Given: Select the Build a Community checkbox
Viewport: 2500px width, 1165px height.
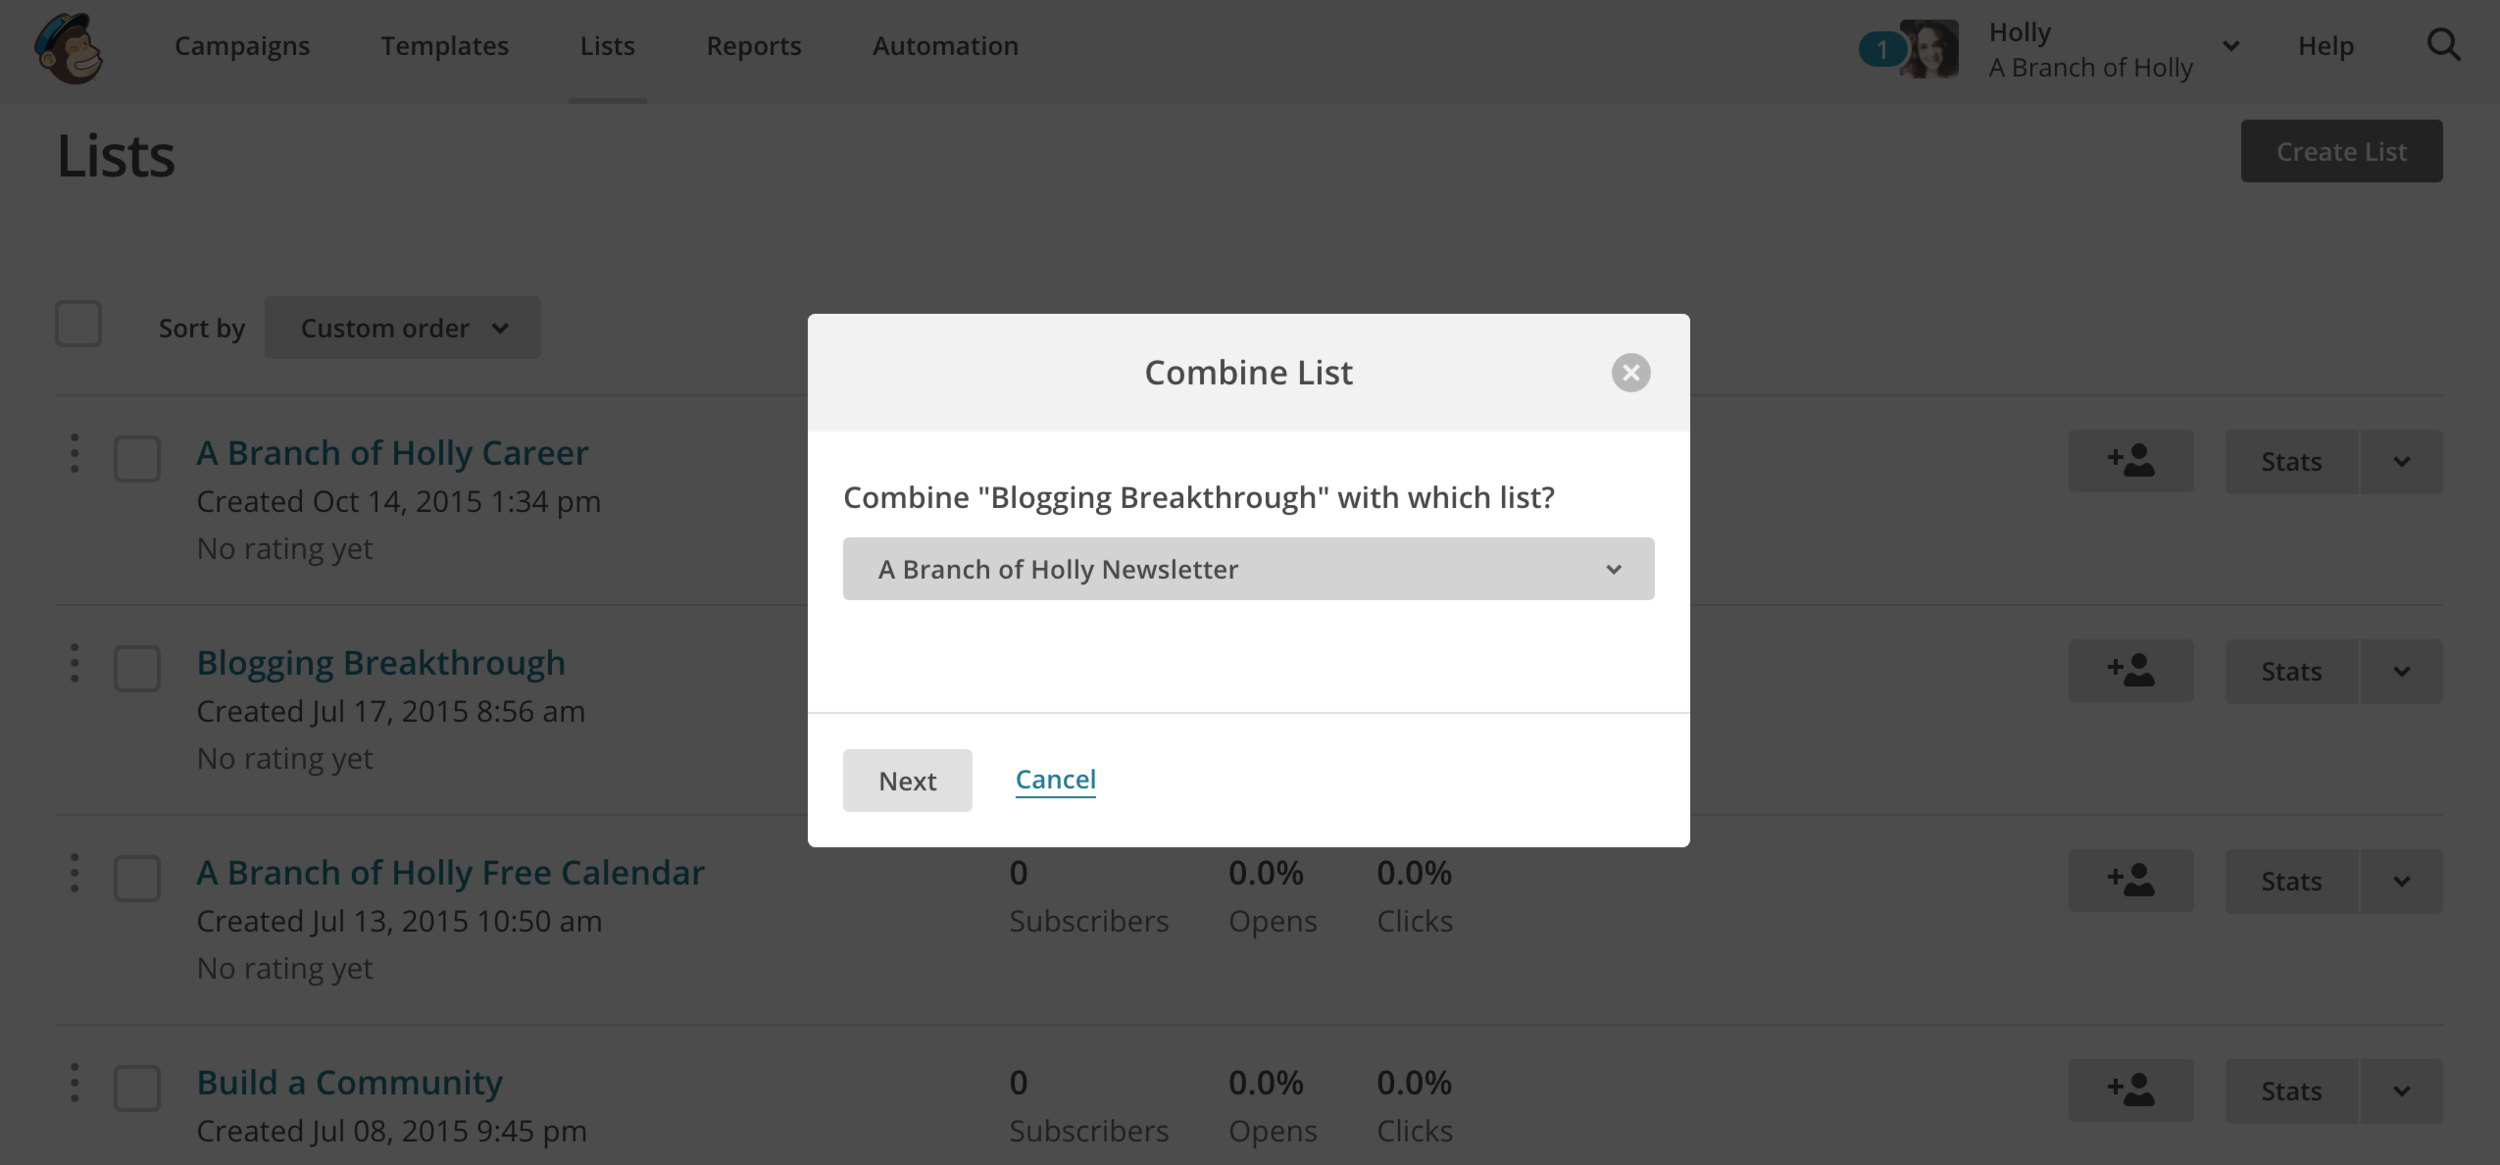Looking at the screenshot, I should coord(137,1088).
